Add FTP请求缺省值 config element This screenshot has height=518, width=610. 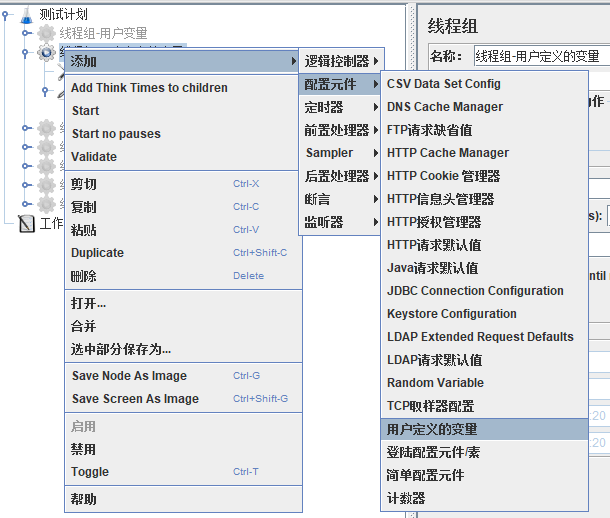click(x=484, y=130)
